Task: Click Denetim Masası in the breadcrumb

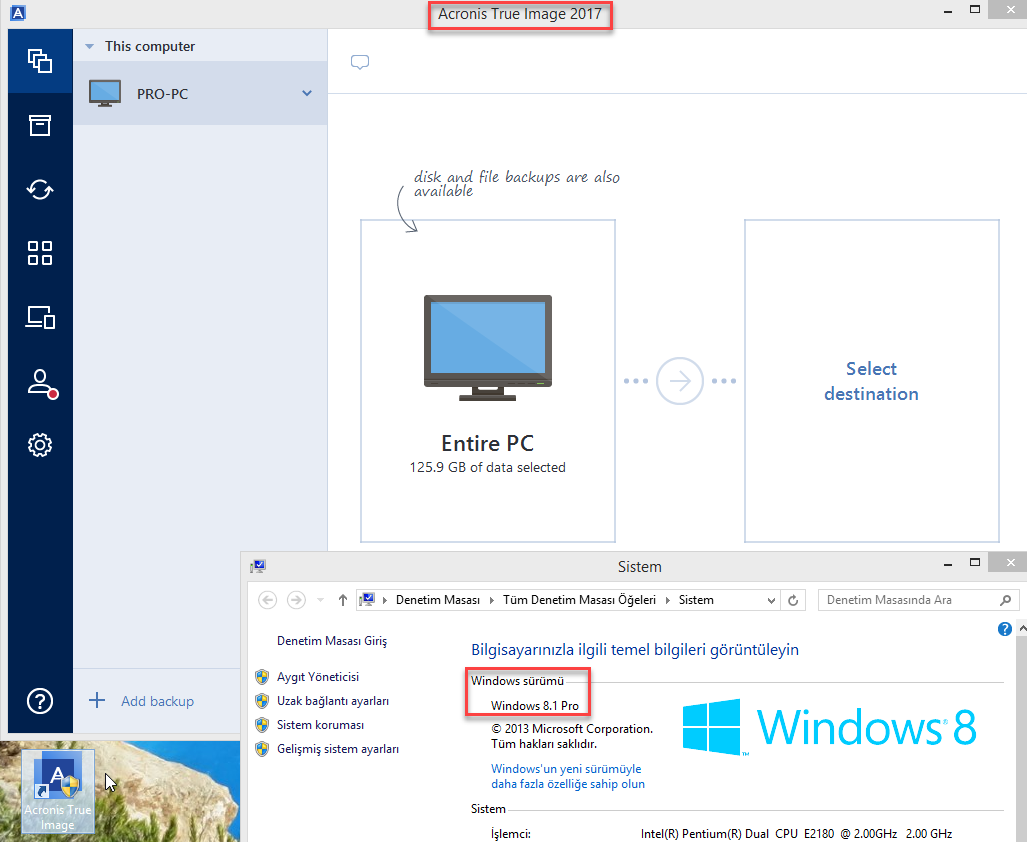Action: tap(438, 600)
